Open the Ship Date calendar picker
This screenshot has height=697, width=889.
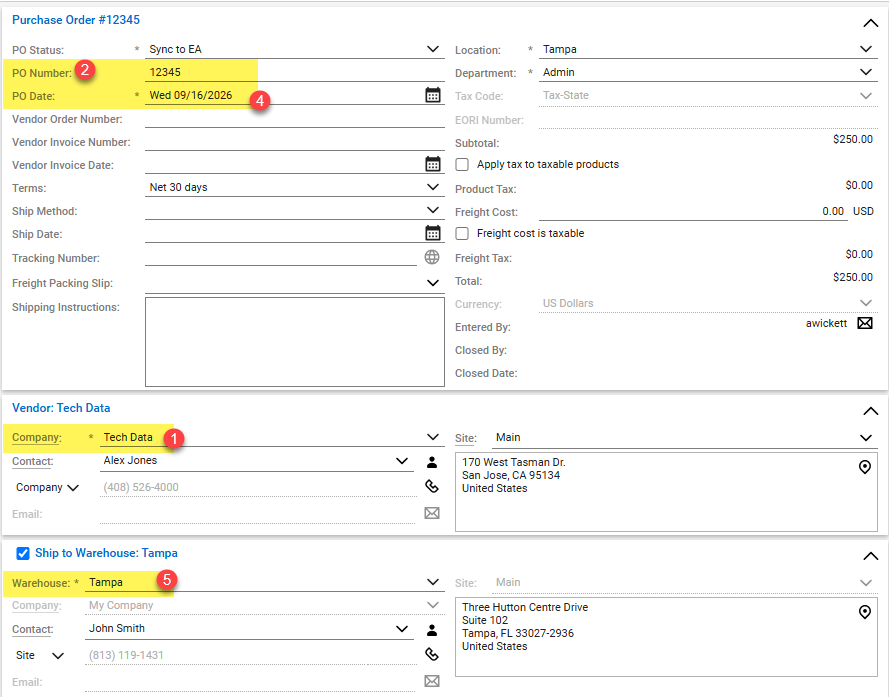(x=433, y=233)
